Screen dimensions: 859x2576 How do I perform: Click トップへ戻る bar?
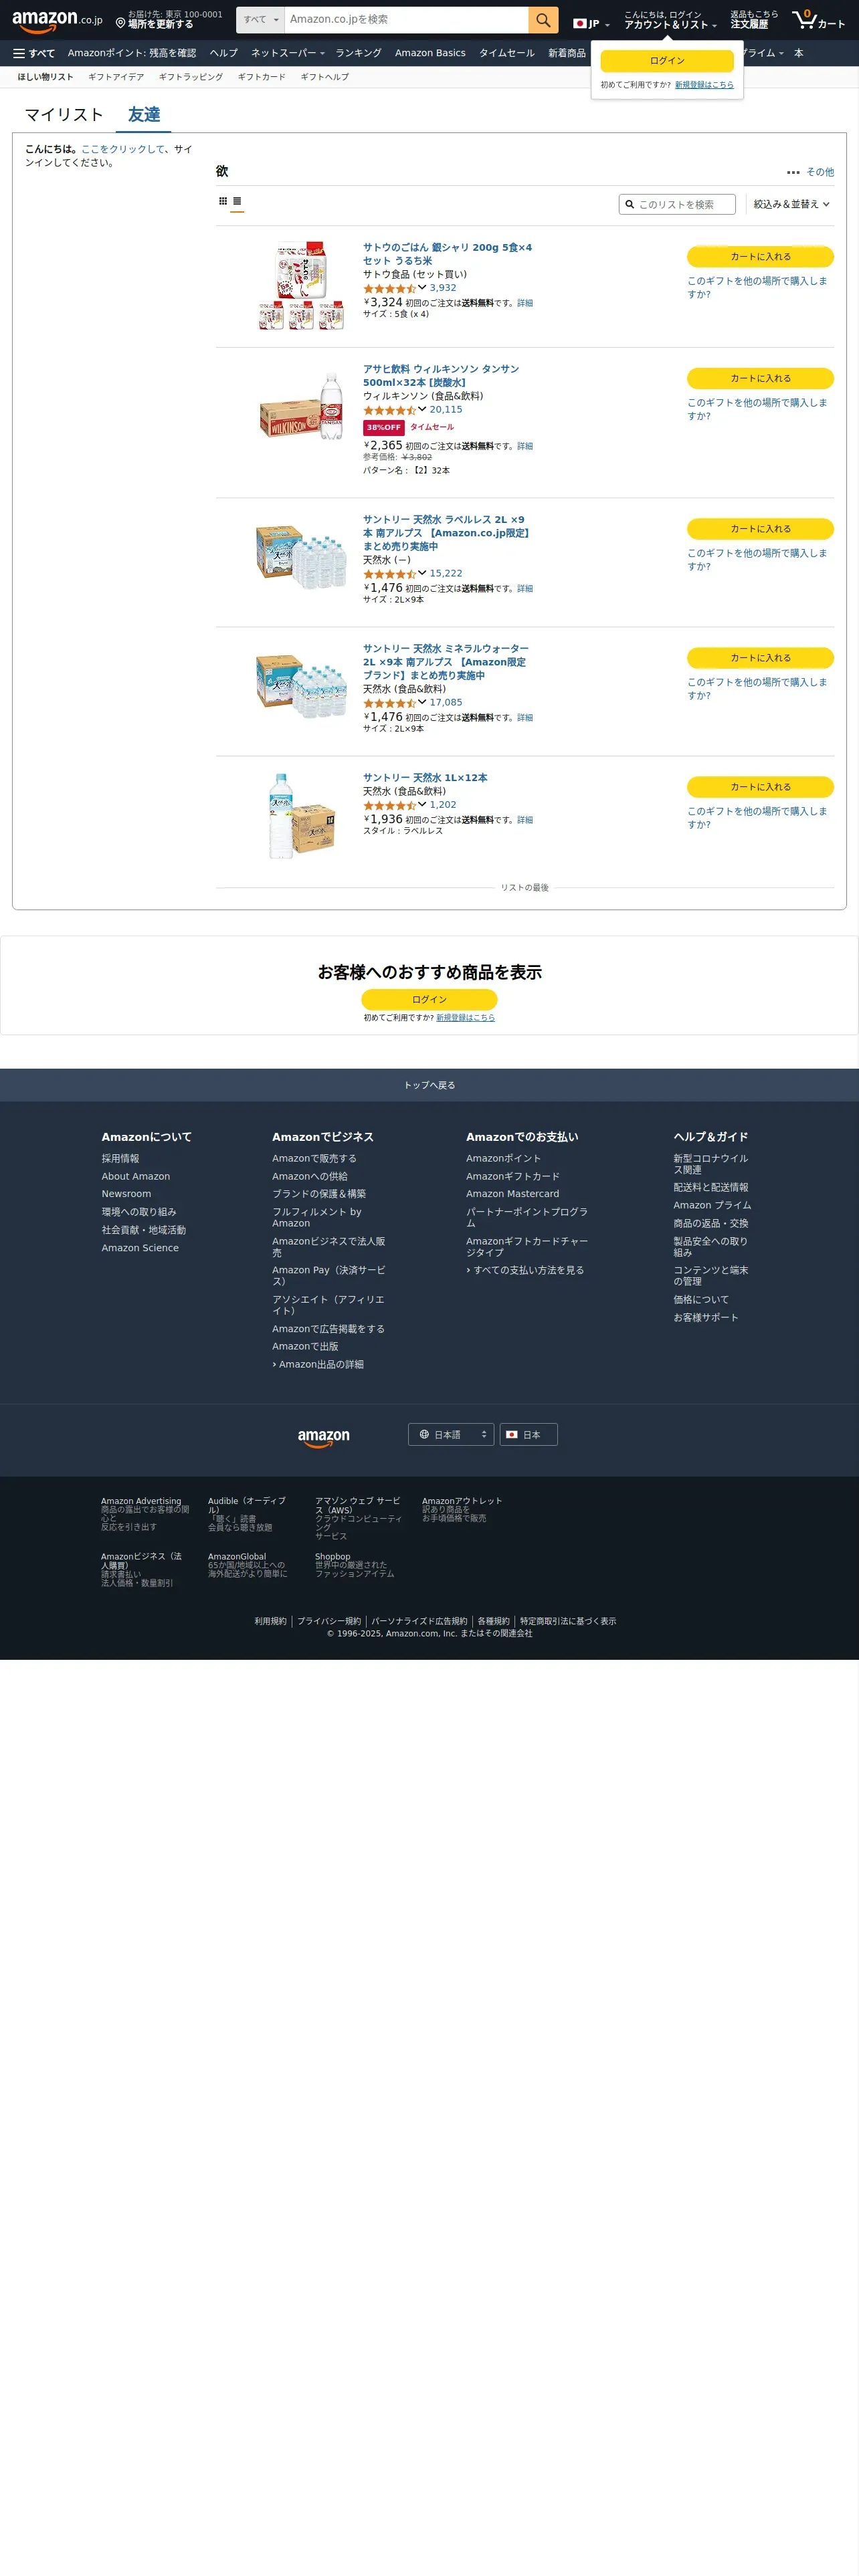(429, 1085)
